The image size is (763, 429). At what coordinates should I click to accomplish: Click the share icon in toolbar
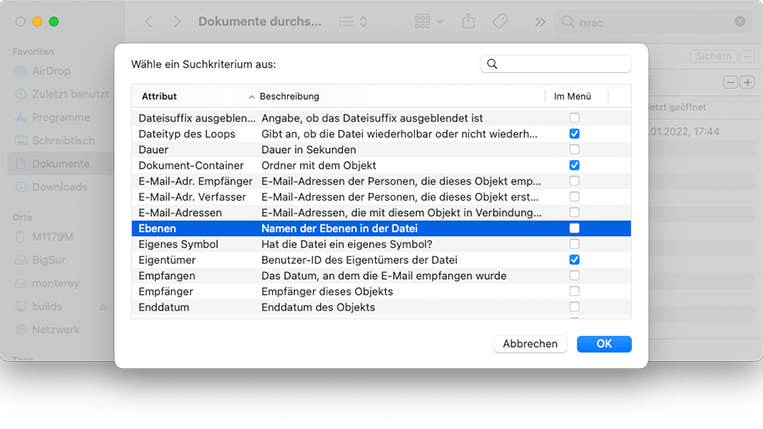468,21
